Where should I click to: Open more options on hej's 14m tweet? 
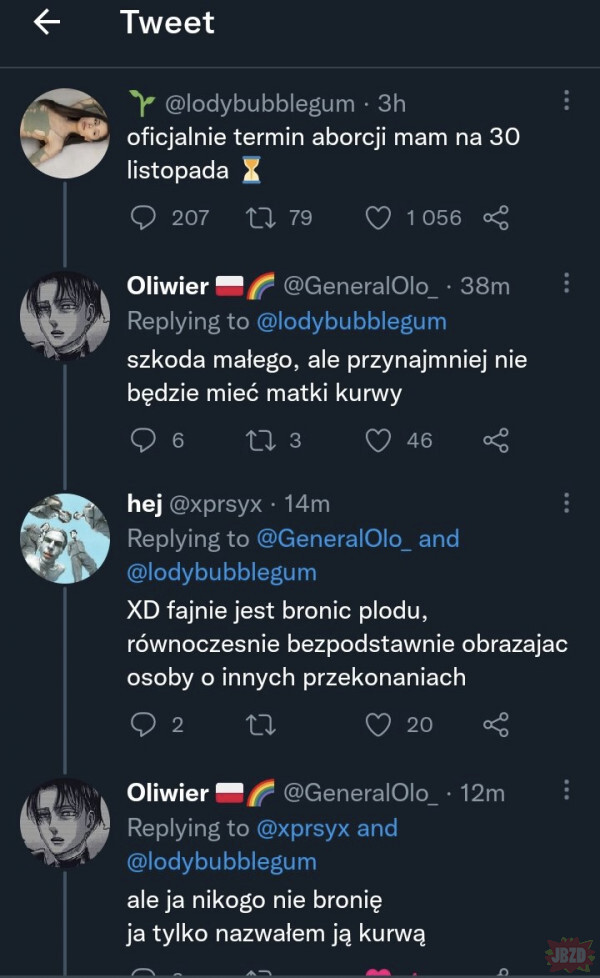[x=566, y=502]
